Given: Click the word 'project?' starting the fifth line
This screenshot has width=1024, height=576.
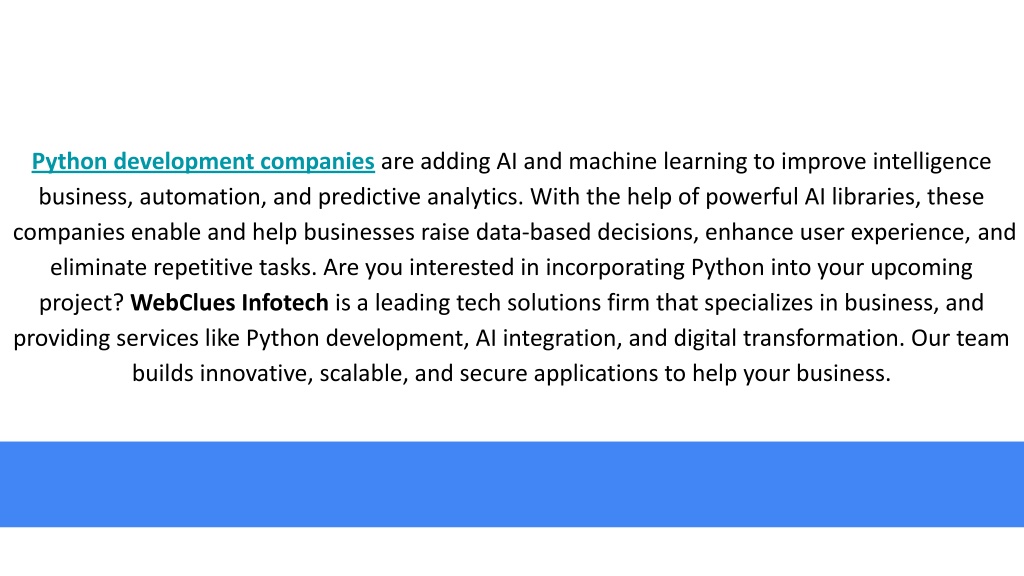Looking at the screenshot, I should coord(82,302).
